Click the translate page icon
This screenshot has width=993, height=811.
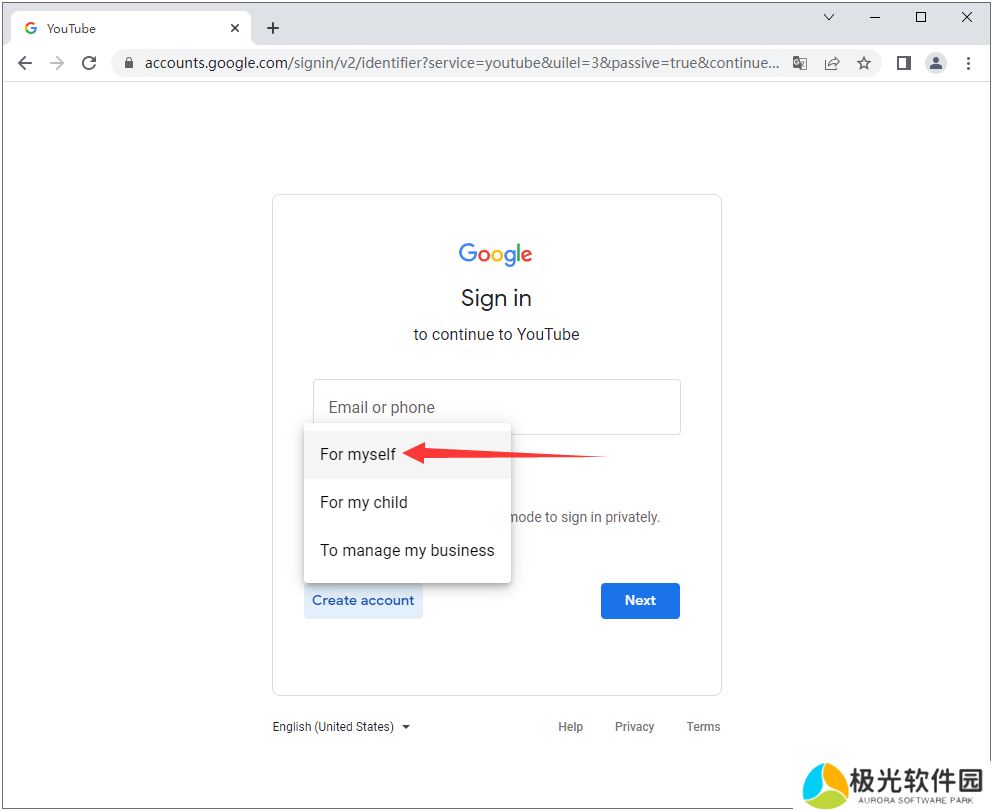pos(800,63)
